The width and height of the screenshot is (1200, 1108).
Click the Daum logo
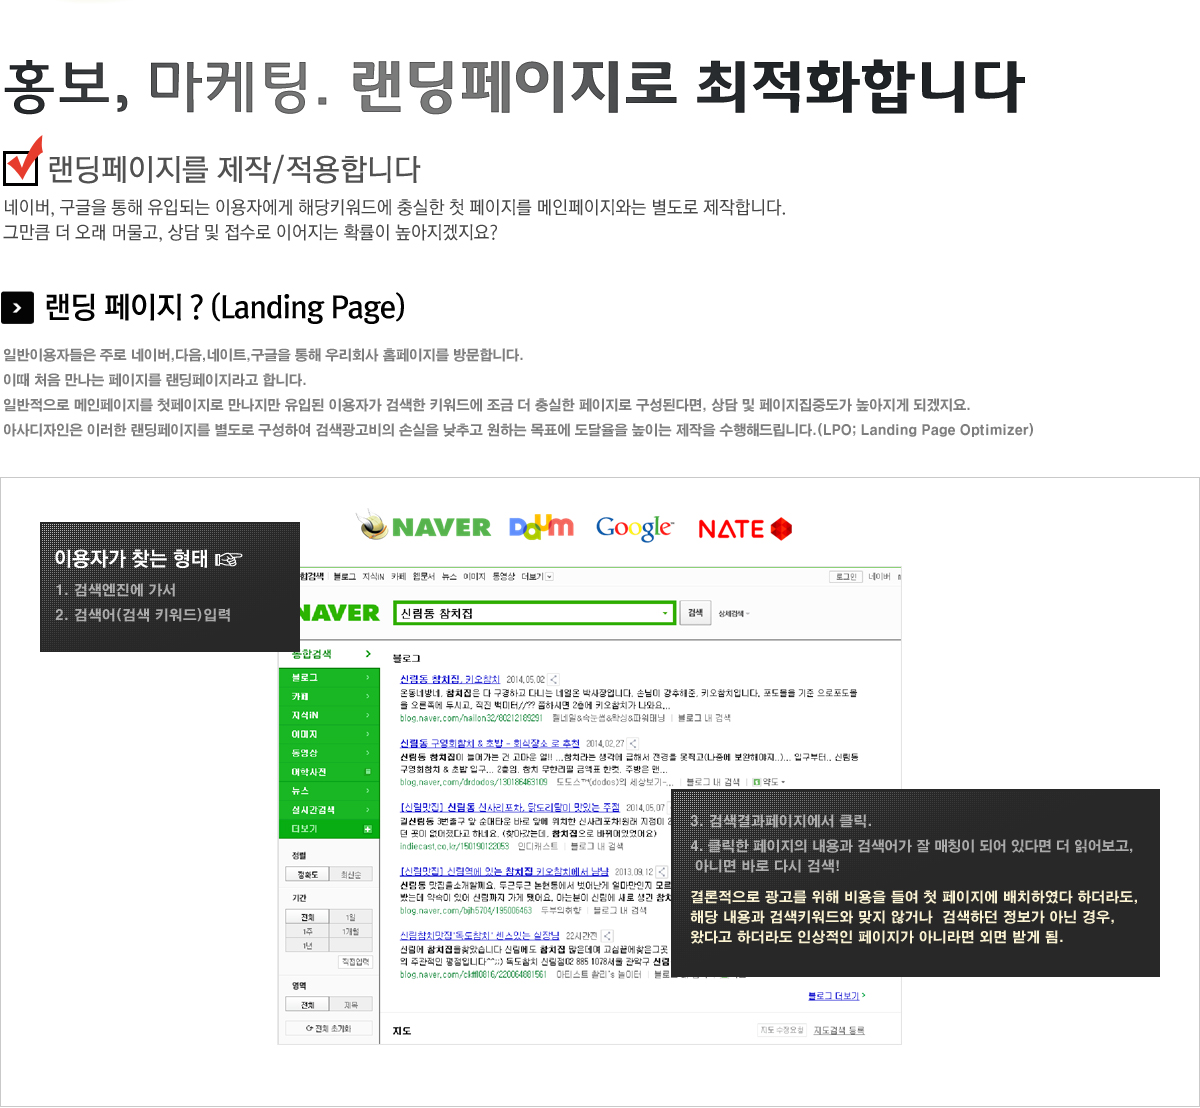[x=541, y=526]
